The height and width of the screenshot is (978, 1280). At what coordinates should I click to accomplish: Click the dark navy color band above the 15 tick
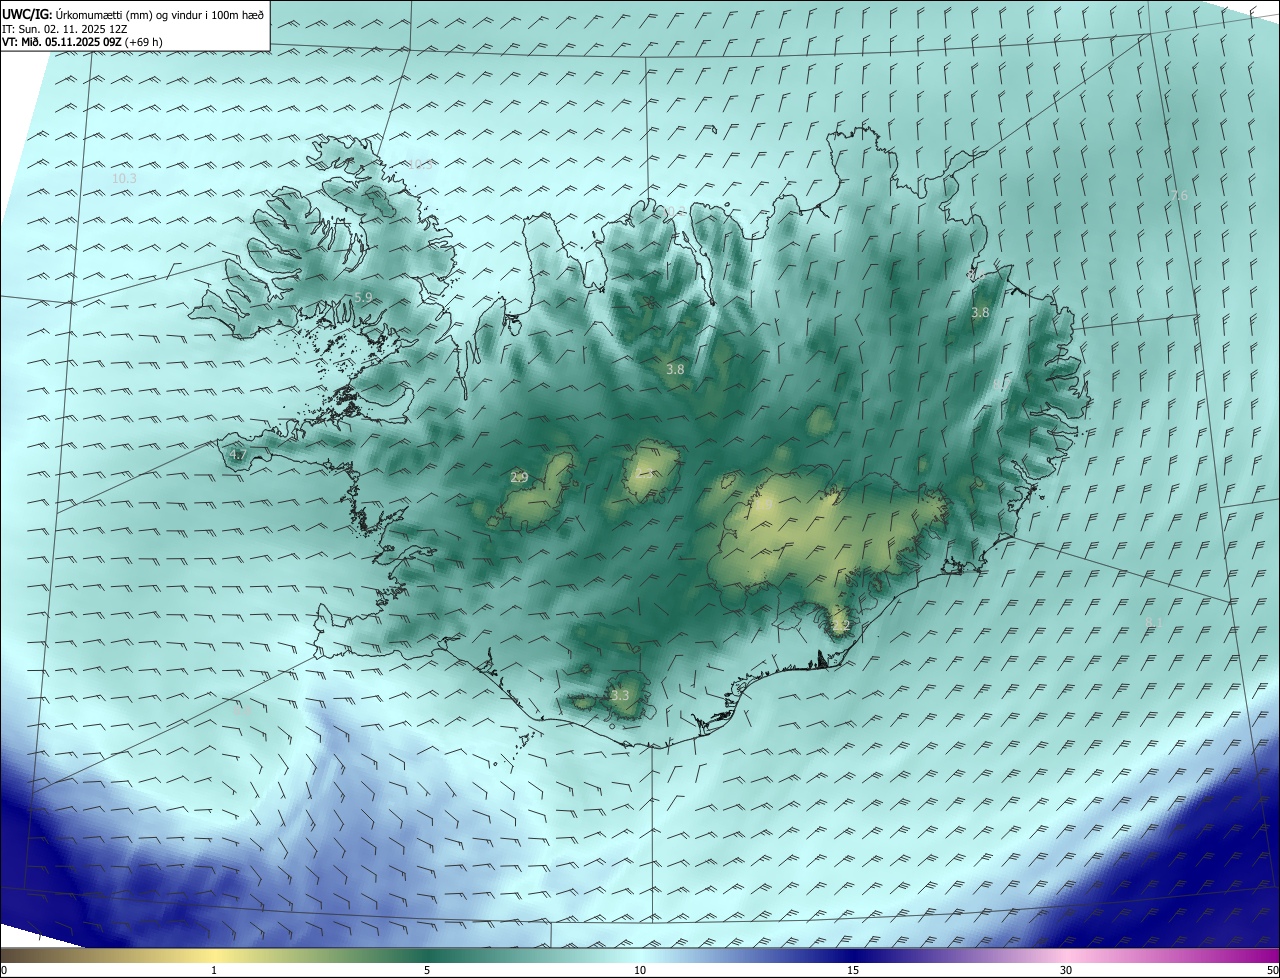pyautogui.click(x=853, y=955)
